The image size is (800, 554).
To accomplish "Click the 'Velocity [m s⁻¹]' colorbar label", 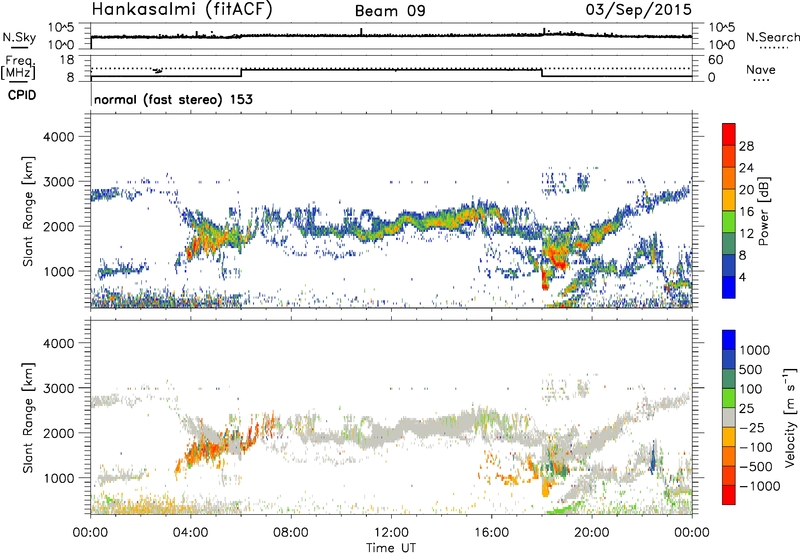I will tap(790, 417).
